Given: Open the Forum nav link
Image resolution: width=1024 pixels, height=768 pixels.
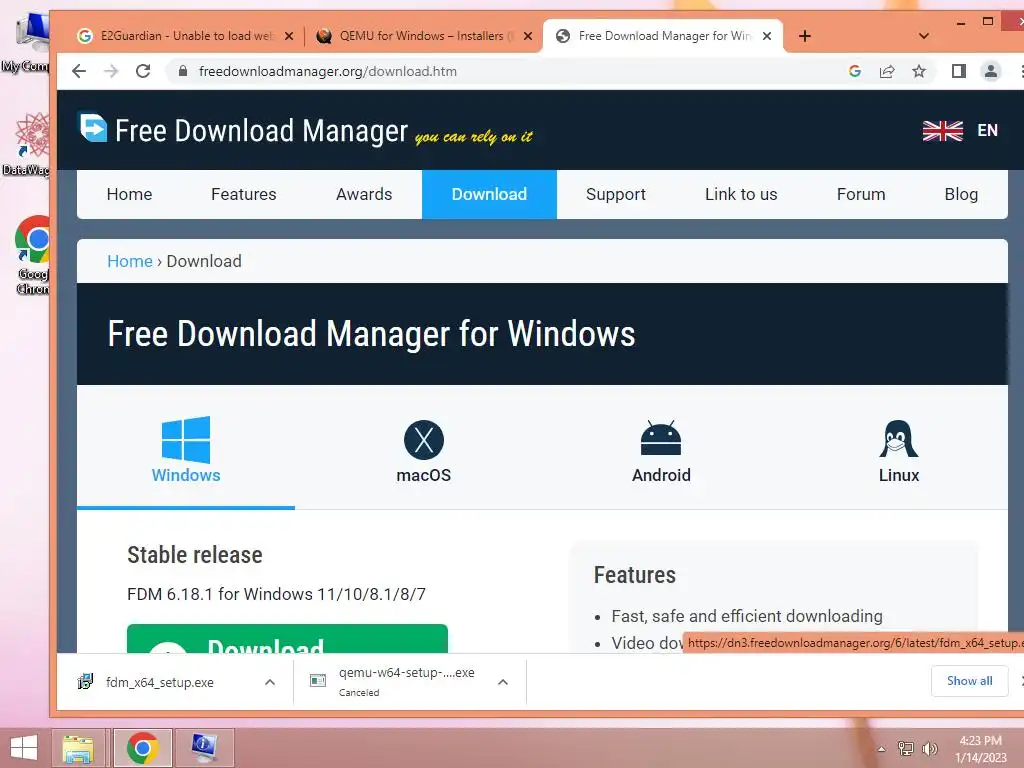Looking at the screenshot, I should 861,195.
